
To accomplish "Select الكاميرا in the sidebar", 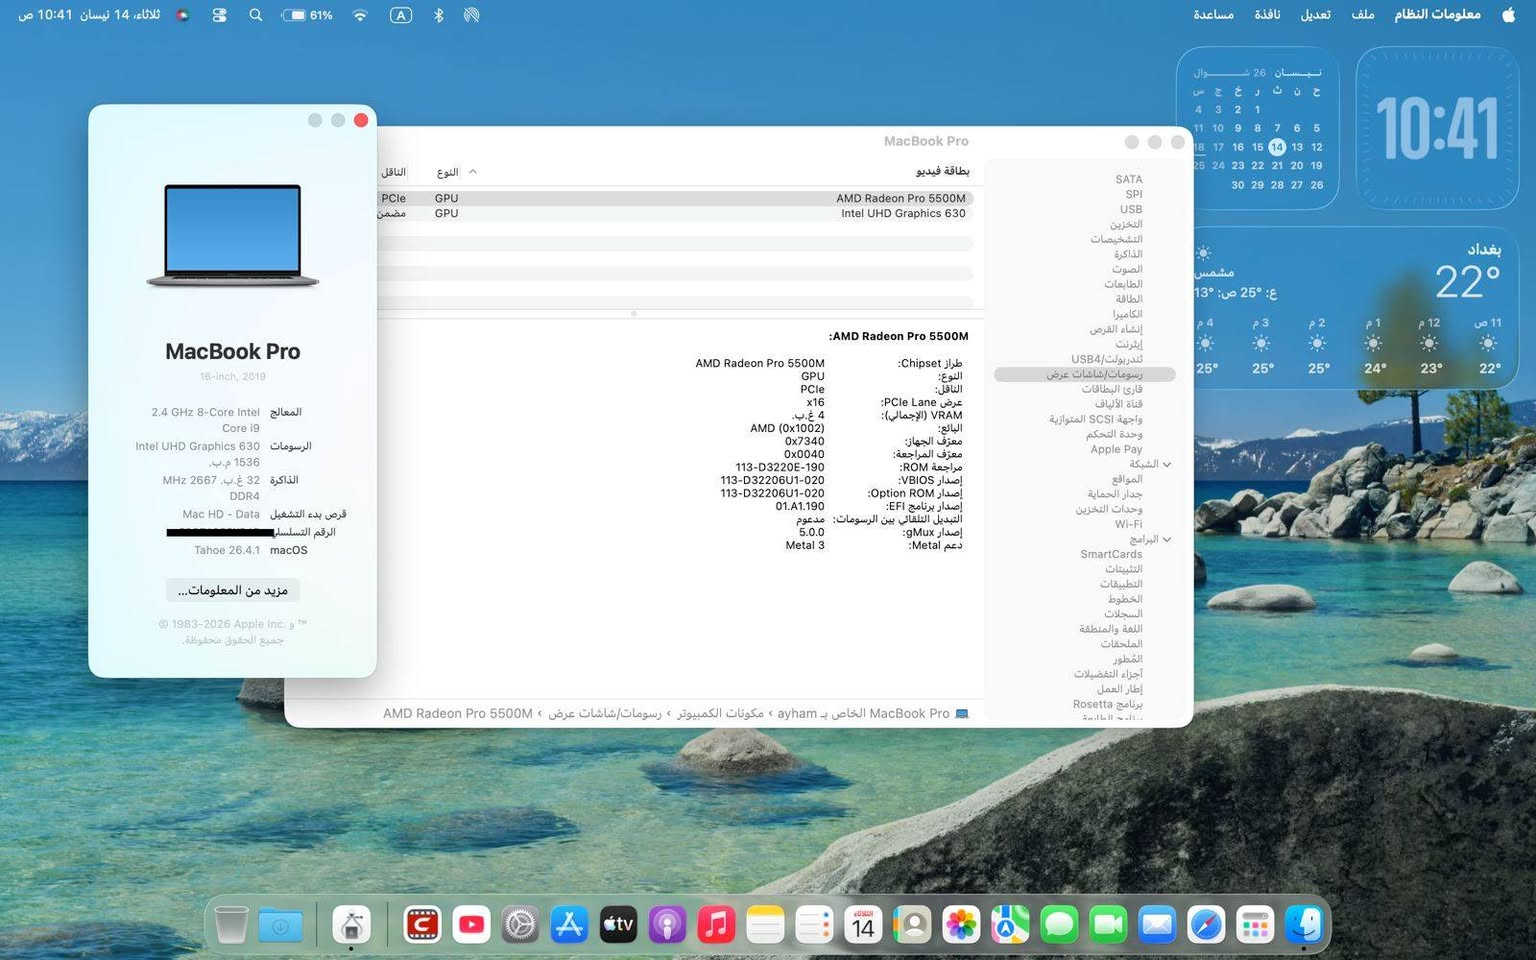I will tap(1127, 314).
